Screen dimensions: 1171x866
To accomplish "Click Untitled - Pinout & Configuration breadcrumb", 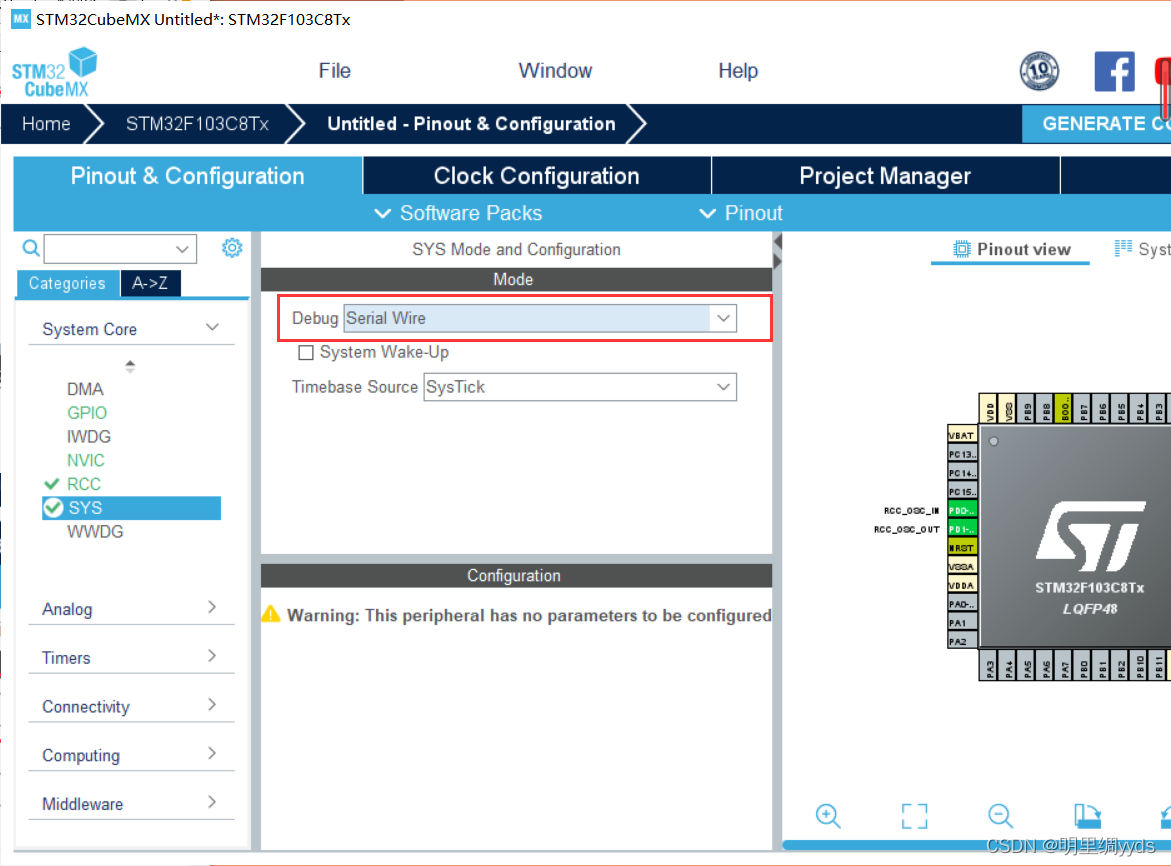I will pyautogui.click(x=471, y=124).
